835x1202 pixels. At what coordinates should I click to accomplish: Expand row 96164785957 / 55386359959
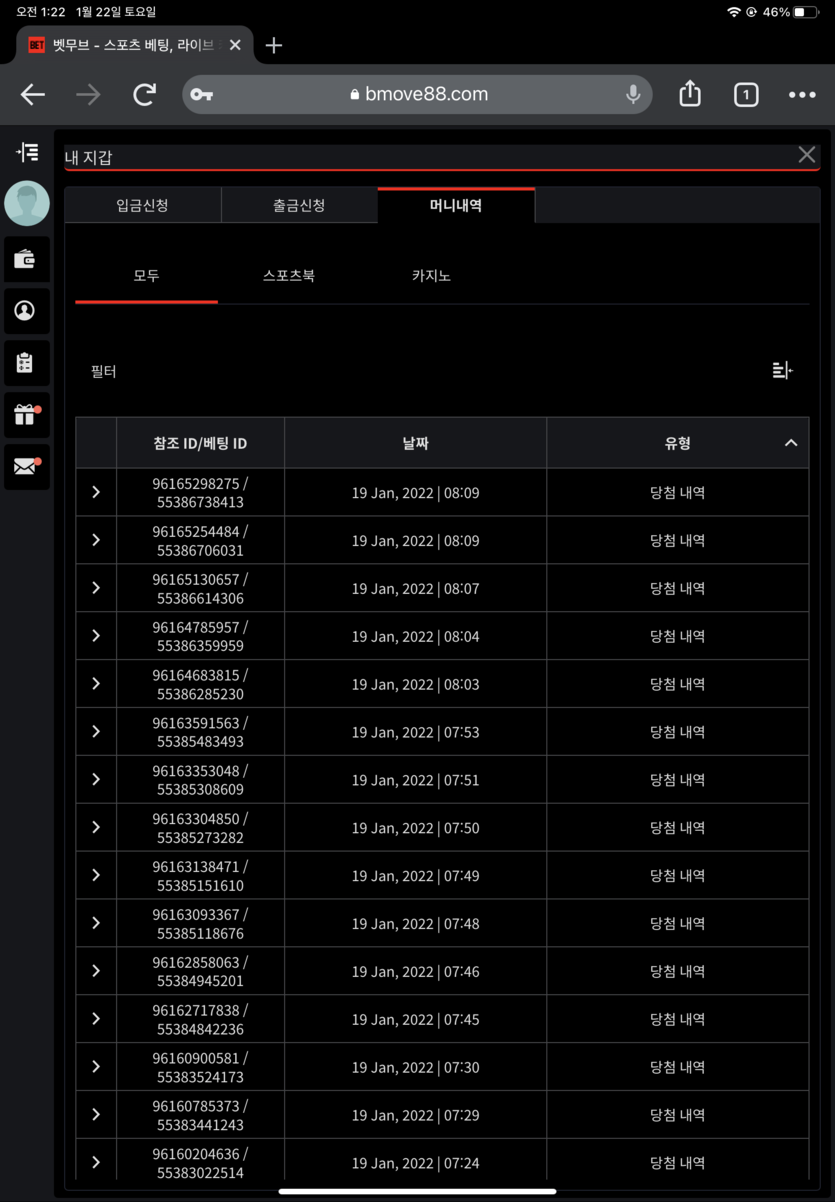tap(96, 636)
